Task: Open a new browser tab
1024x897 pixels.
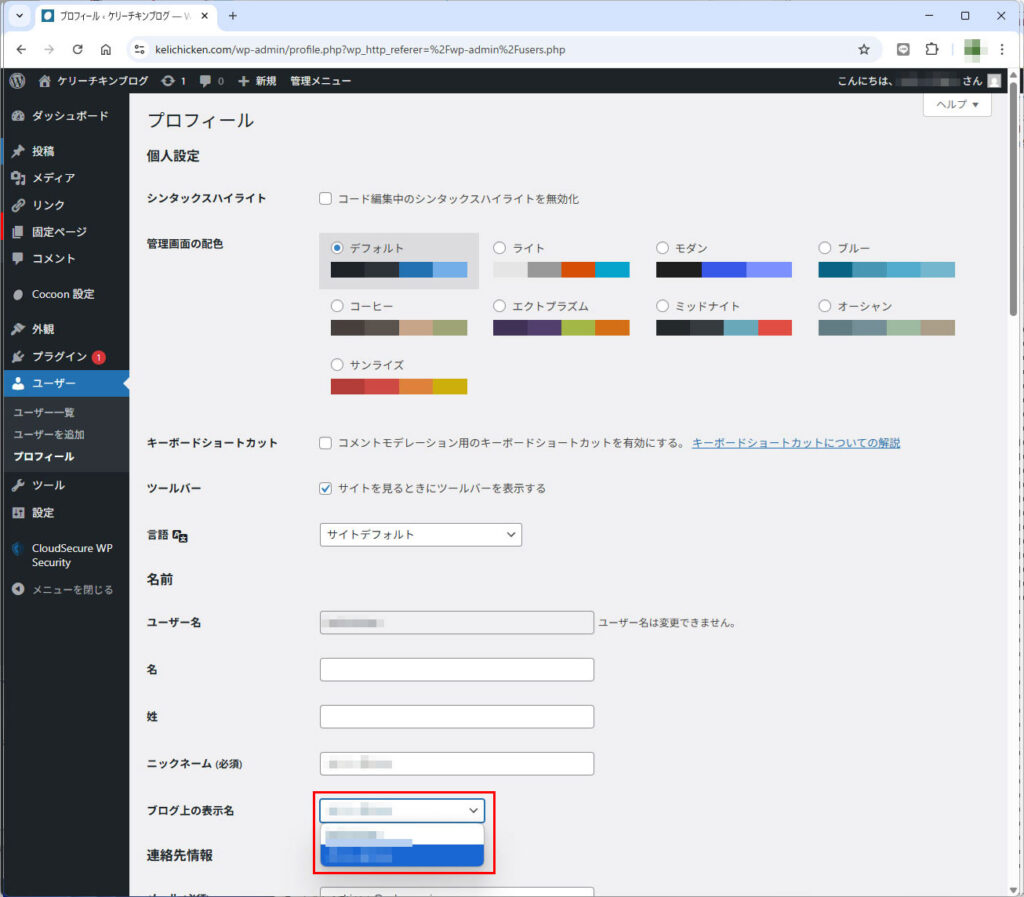Action: (x=232, y=16)
